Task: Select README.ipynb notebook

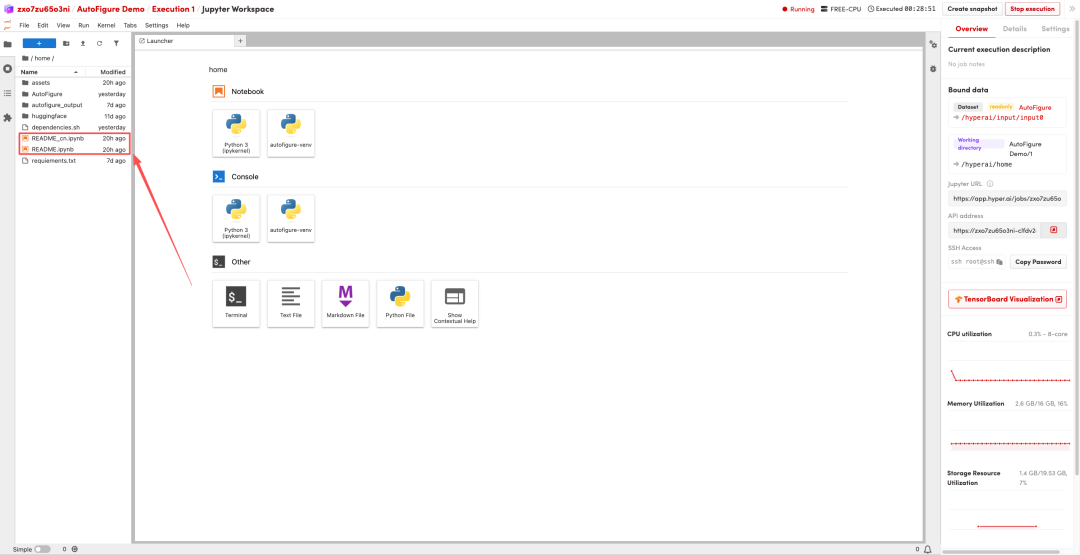Action: [x=73, y=149]
